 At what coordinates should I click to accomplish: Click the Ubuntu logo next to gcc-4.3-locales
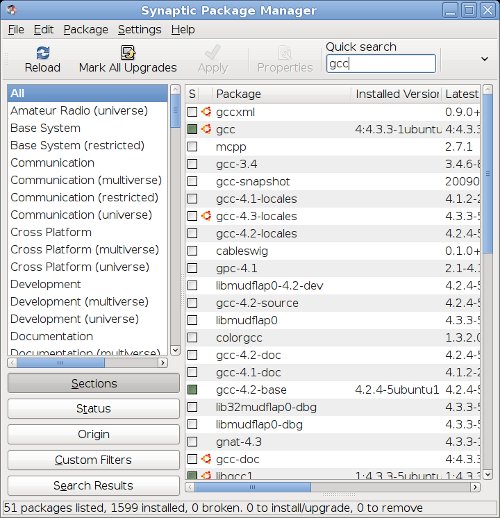tap(206, 216)
